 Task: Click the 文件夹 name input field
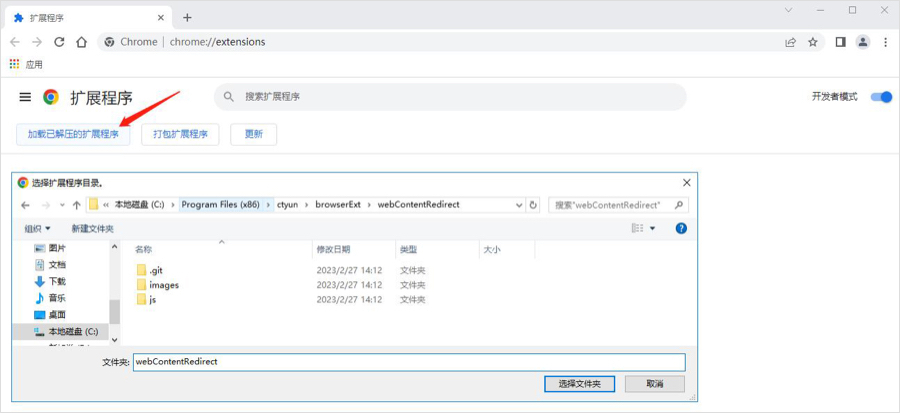[x=409, y=362]
